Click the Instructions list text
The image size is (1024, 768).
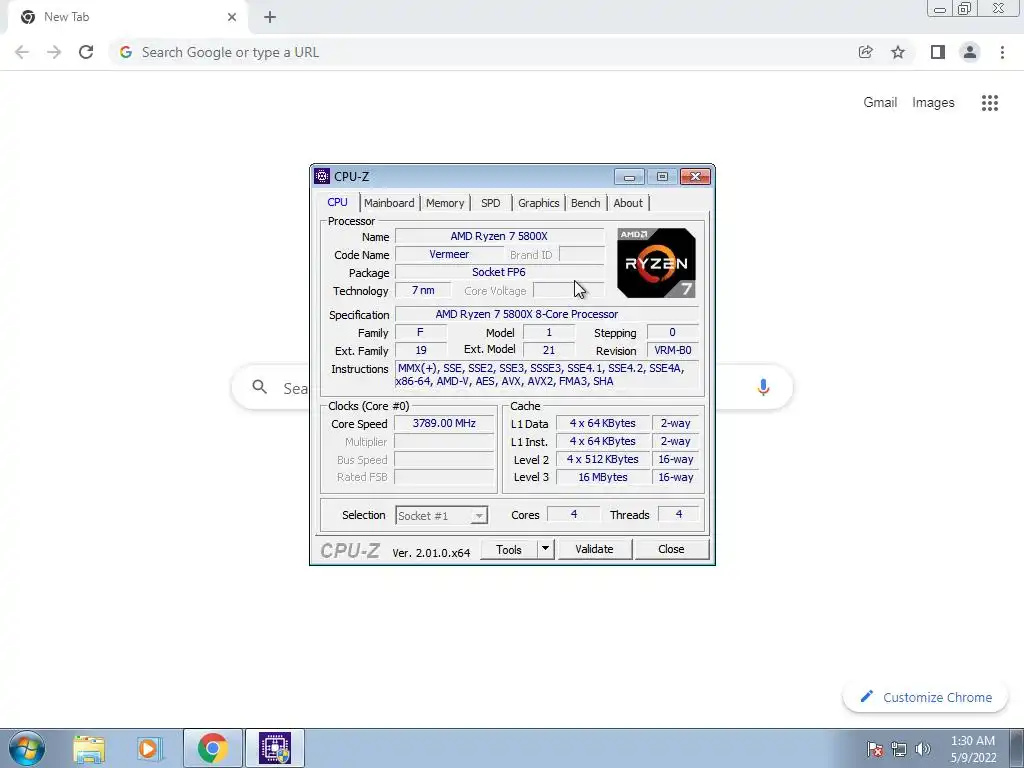[547, 375]
